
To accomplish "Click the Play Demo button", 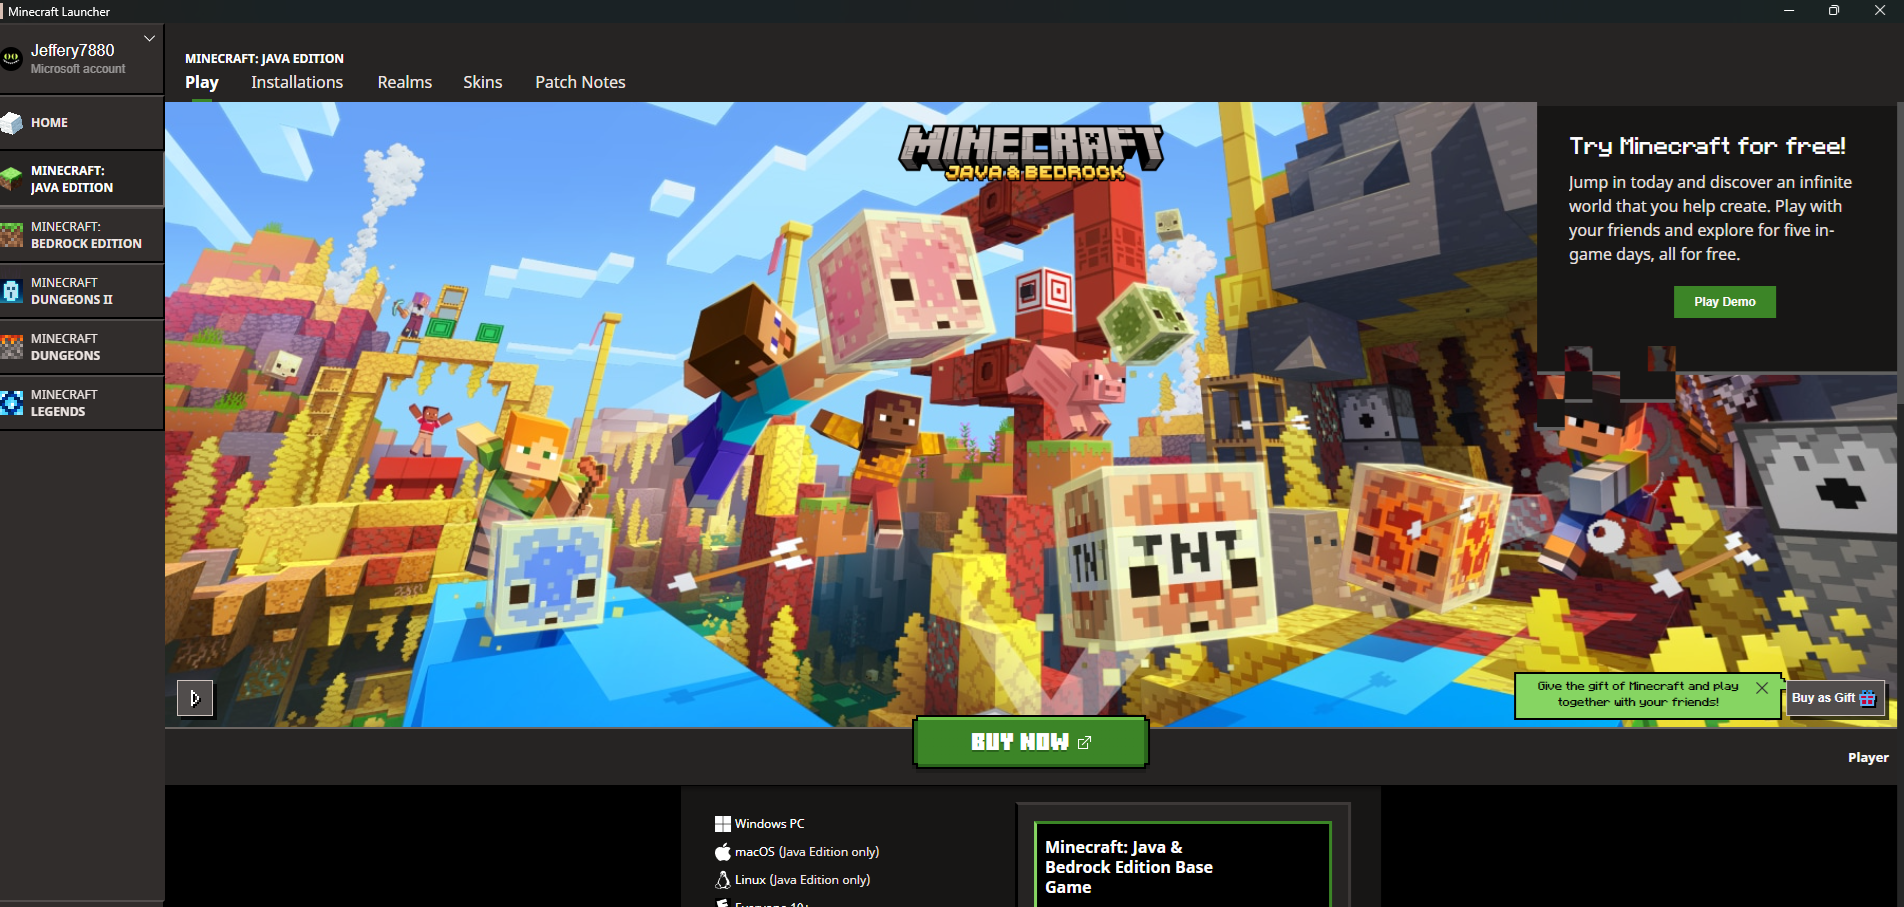I will click(1725, 302).
